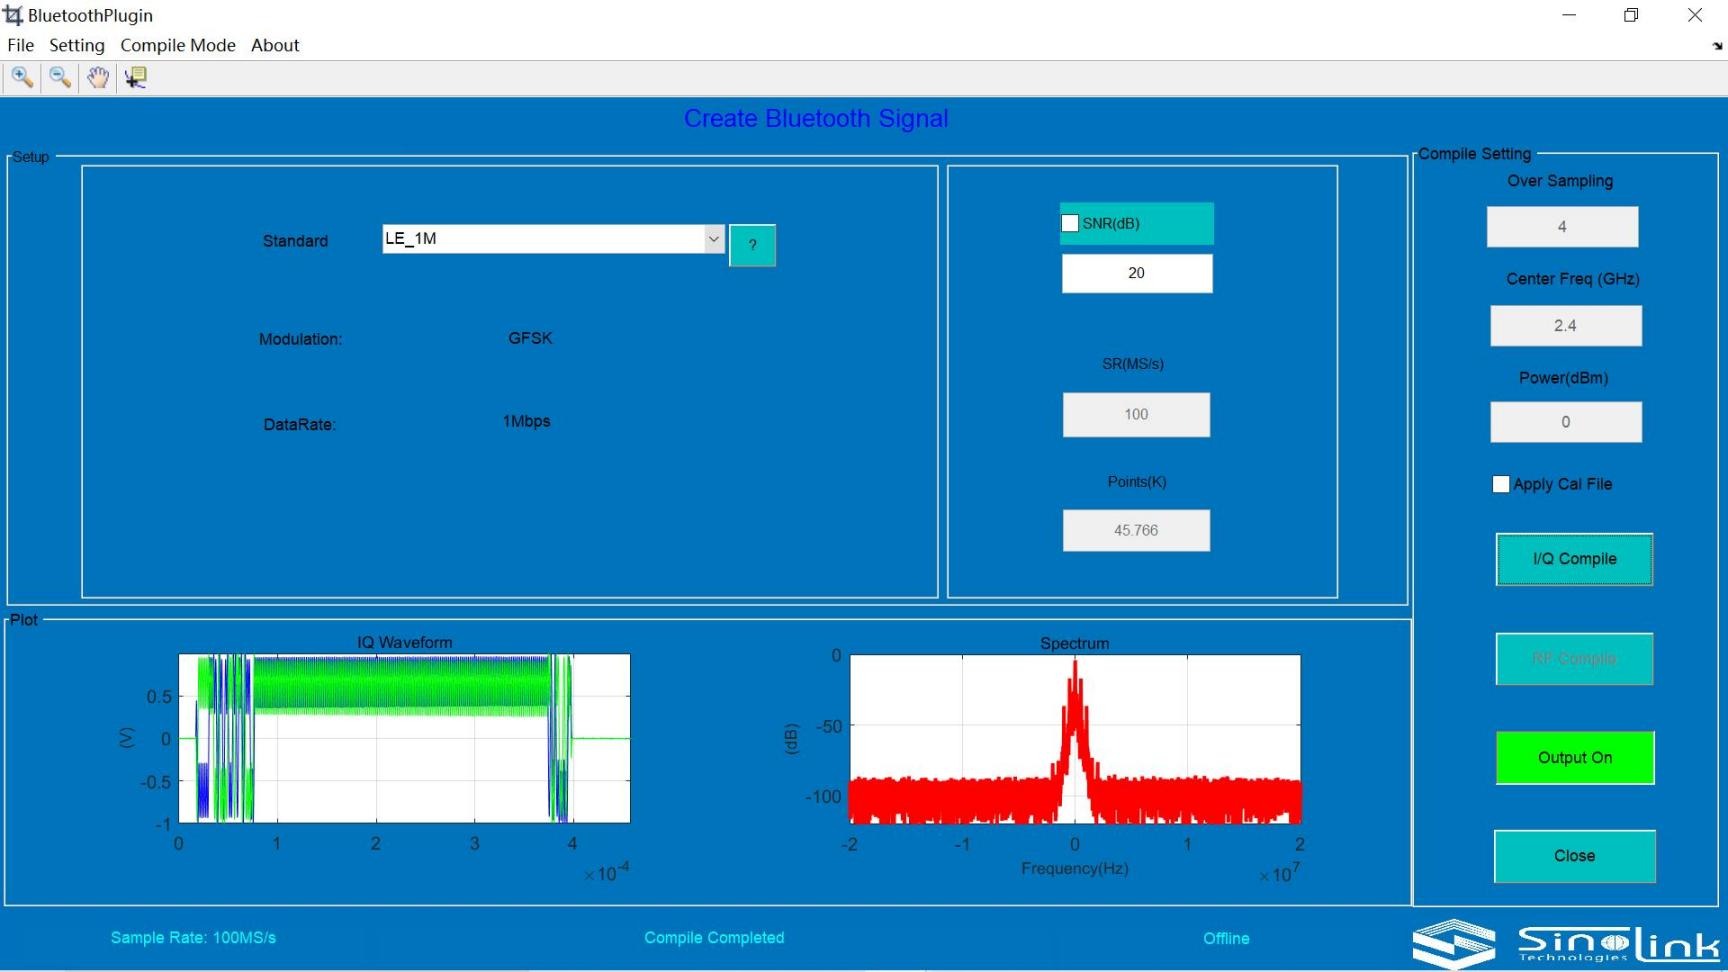Screen dimensions: 1728x972
Task: Click the Create Bluetooth Signal heading
Action: point(816,118)
